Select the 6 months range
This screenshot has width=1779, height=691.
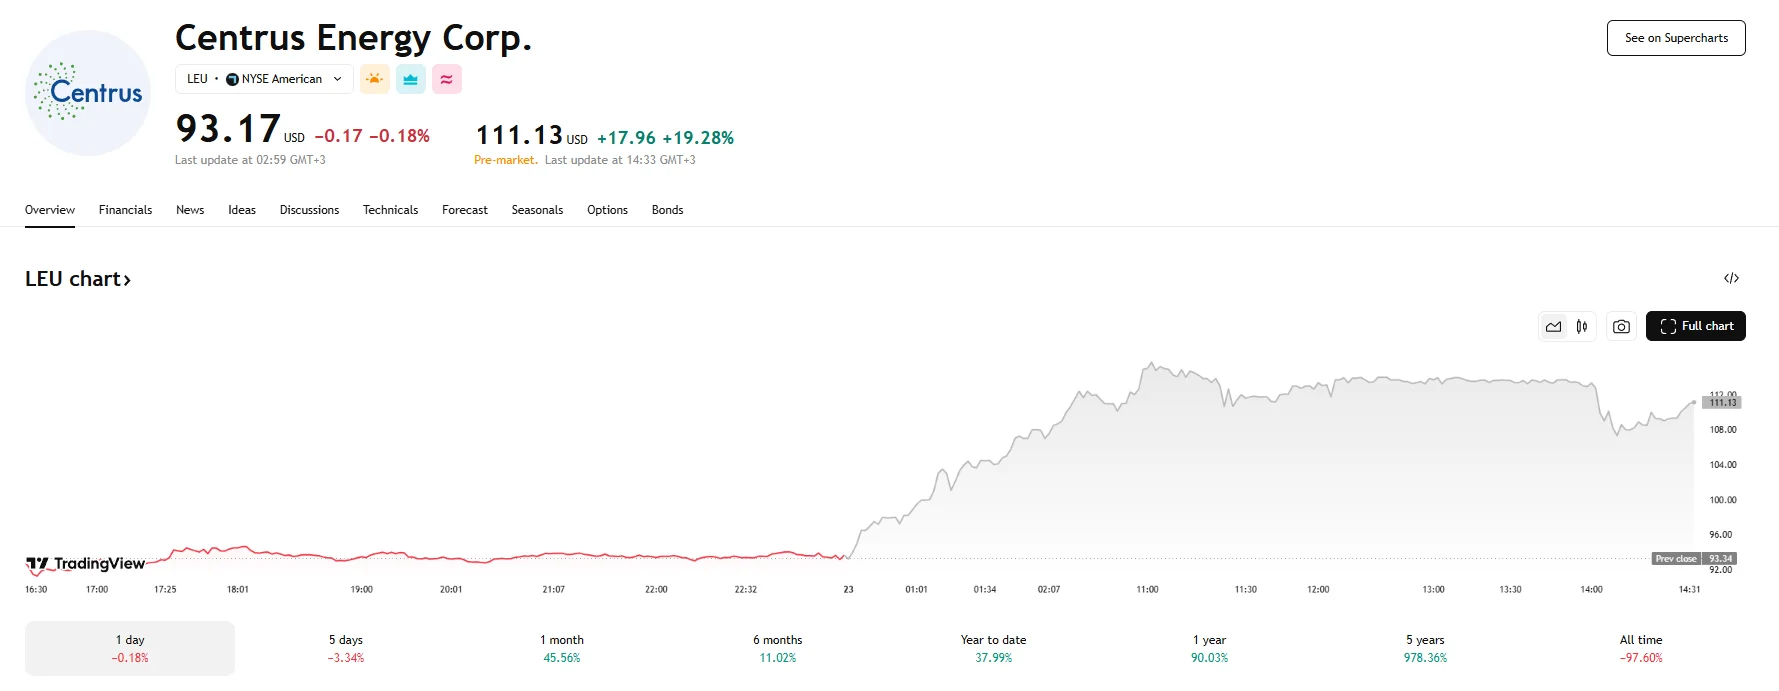(x=778, y=648)
